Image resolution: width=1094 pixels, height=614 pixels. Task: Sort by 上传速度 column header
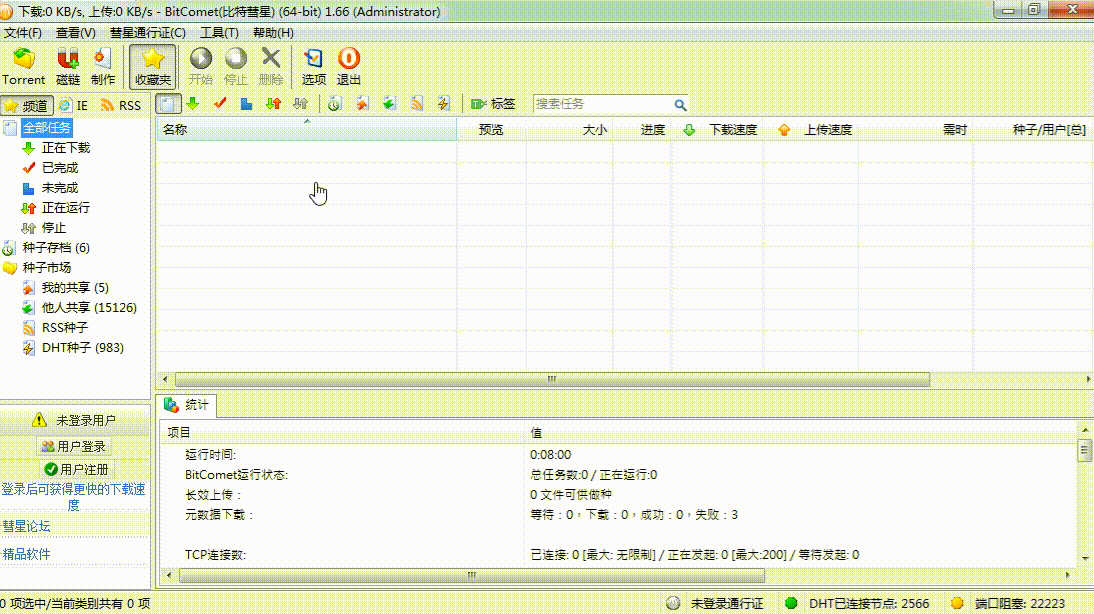[811, 130]
